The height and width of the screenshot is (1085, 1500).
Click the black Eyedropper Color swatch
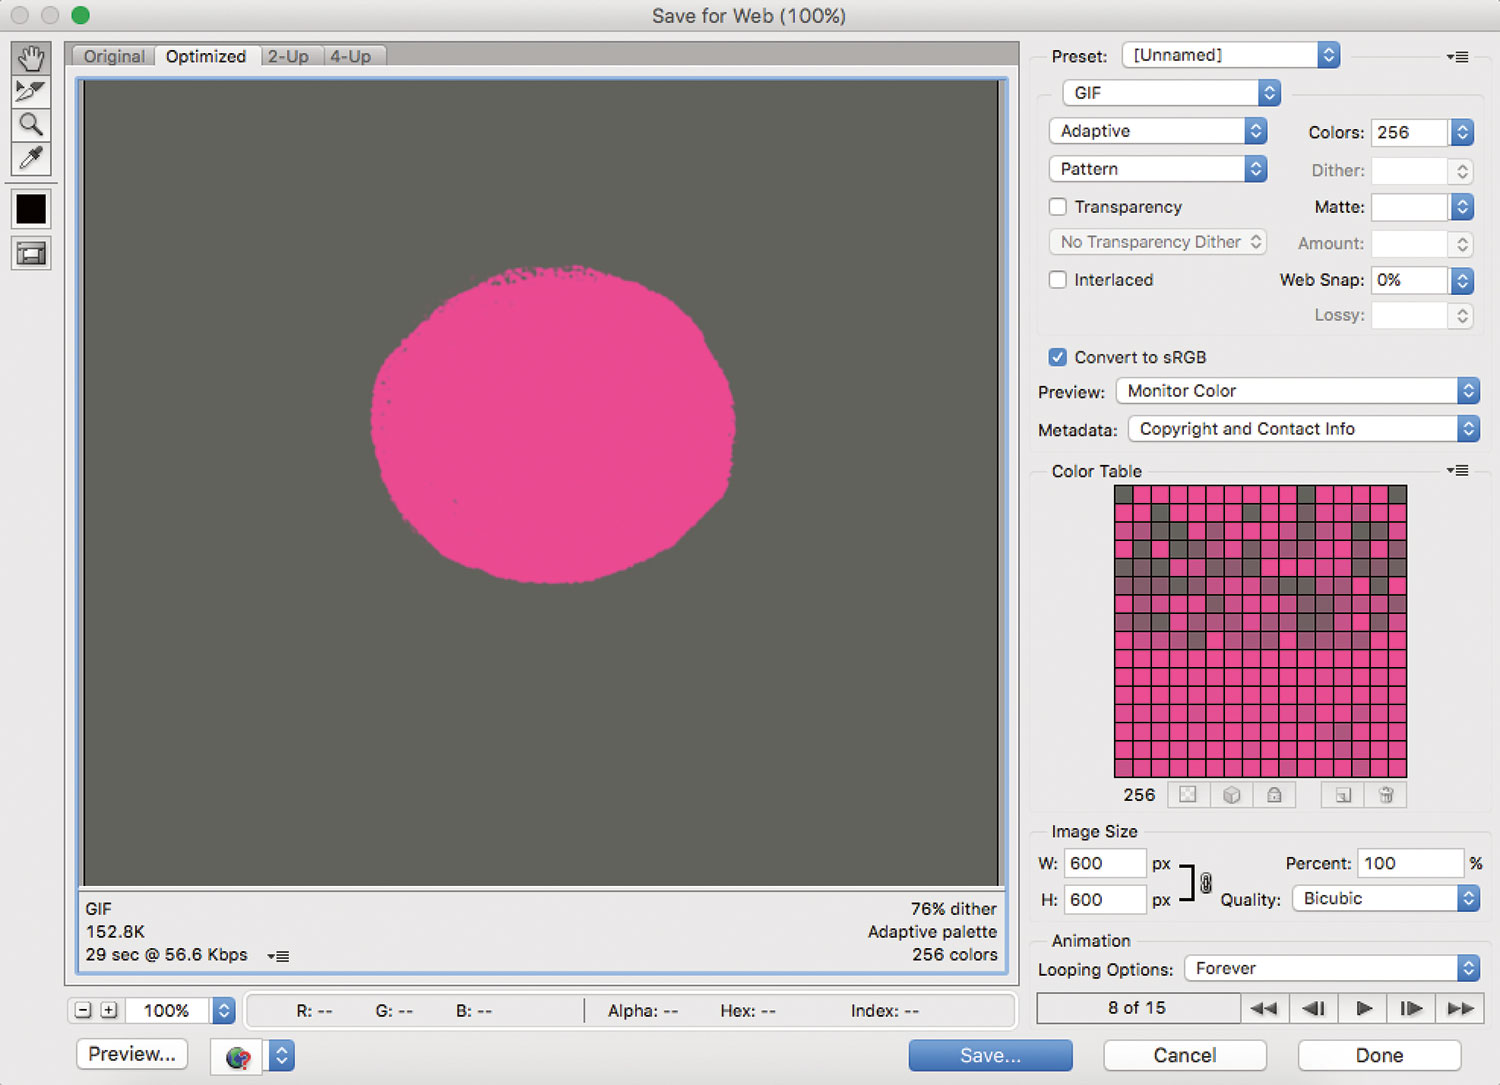[31, 209]
